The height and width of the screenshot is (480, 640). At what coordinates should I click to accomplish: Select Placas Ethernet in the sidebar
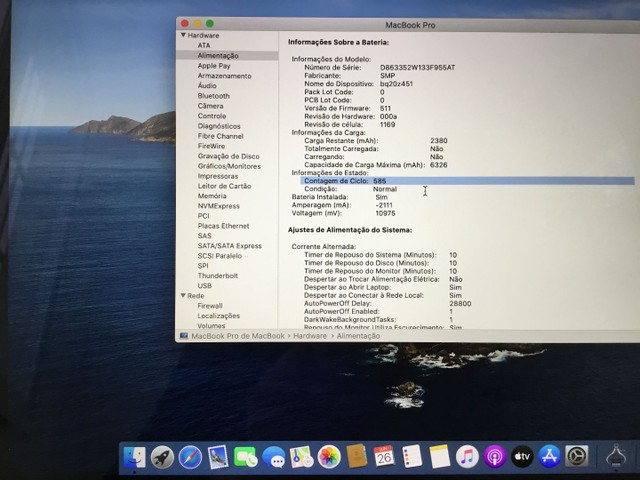pyautogui.click(x=223, y=226)
